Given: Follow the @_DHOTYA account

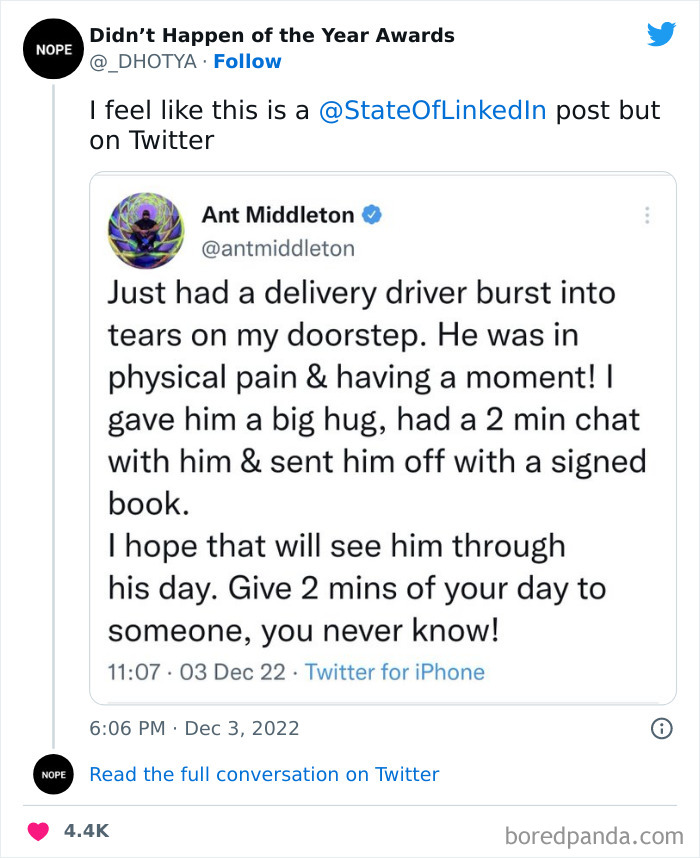Looking at the screenshot, I should 248,61.
